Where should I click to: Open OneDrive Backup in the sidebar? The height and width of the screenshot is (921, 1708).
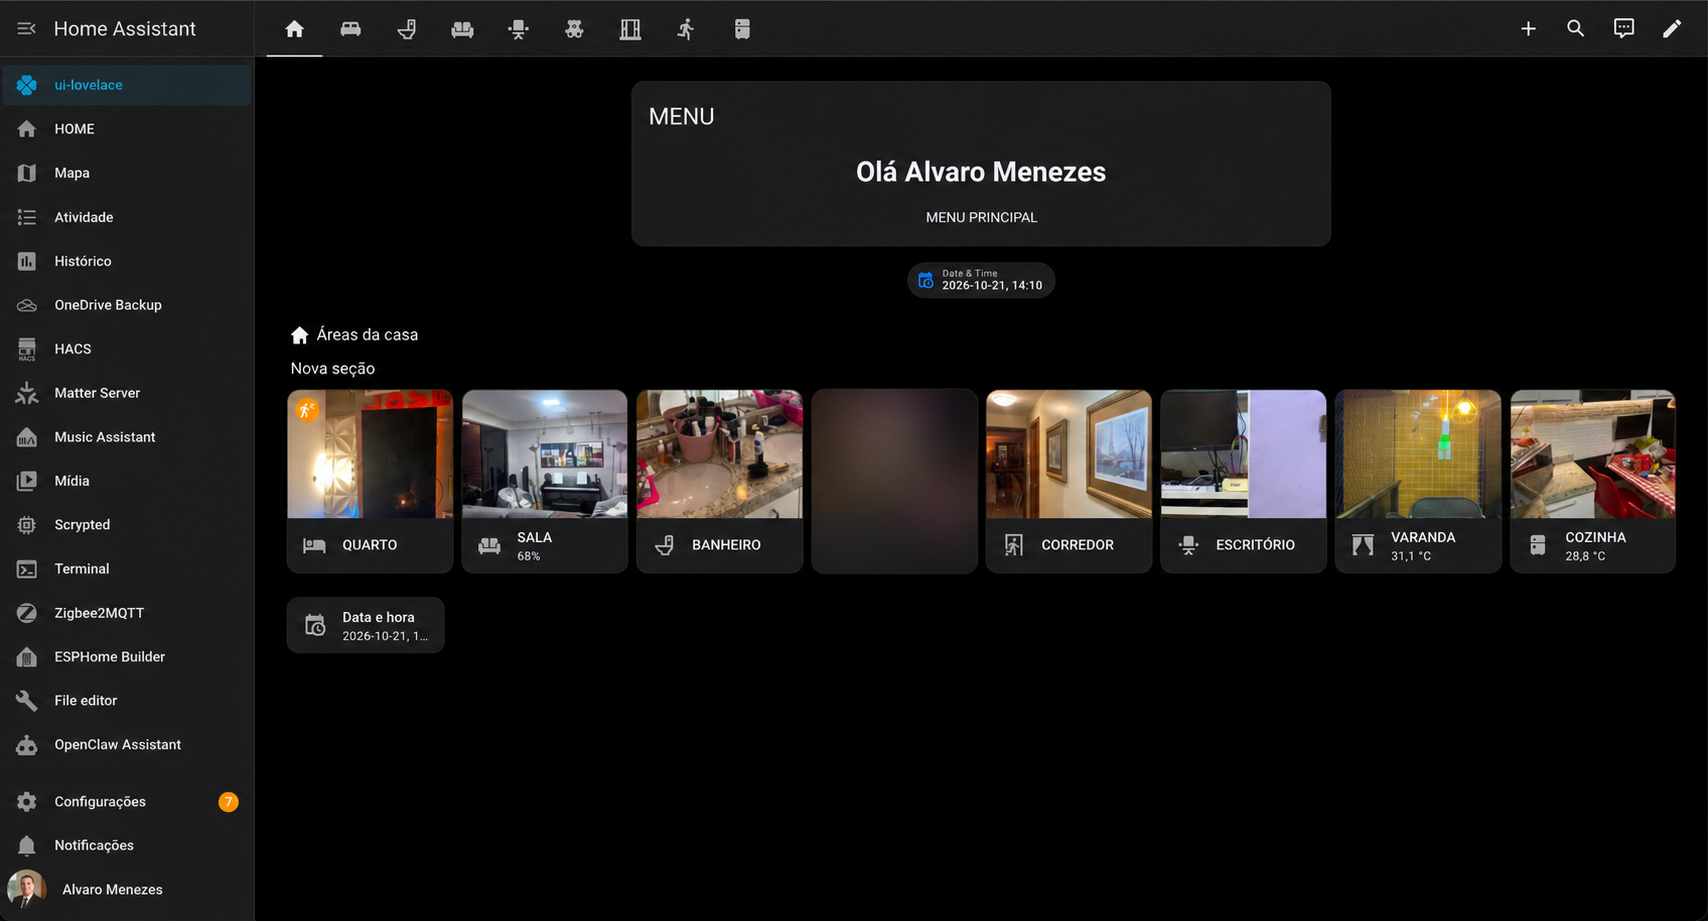click(127, 305)
